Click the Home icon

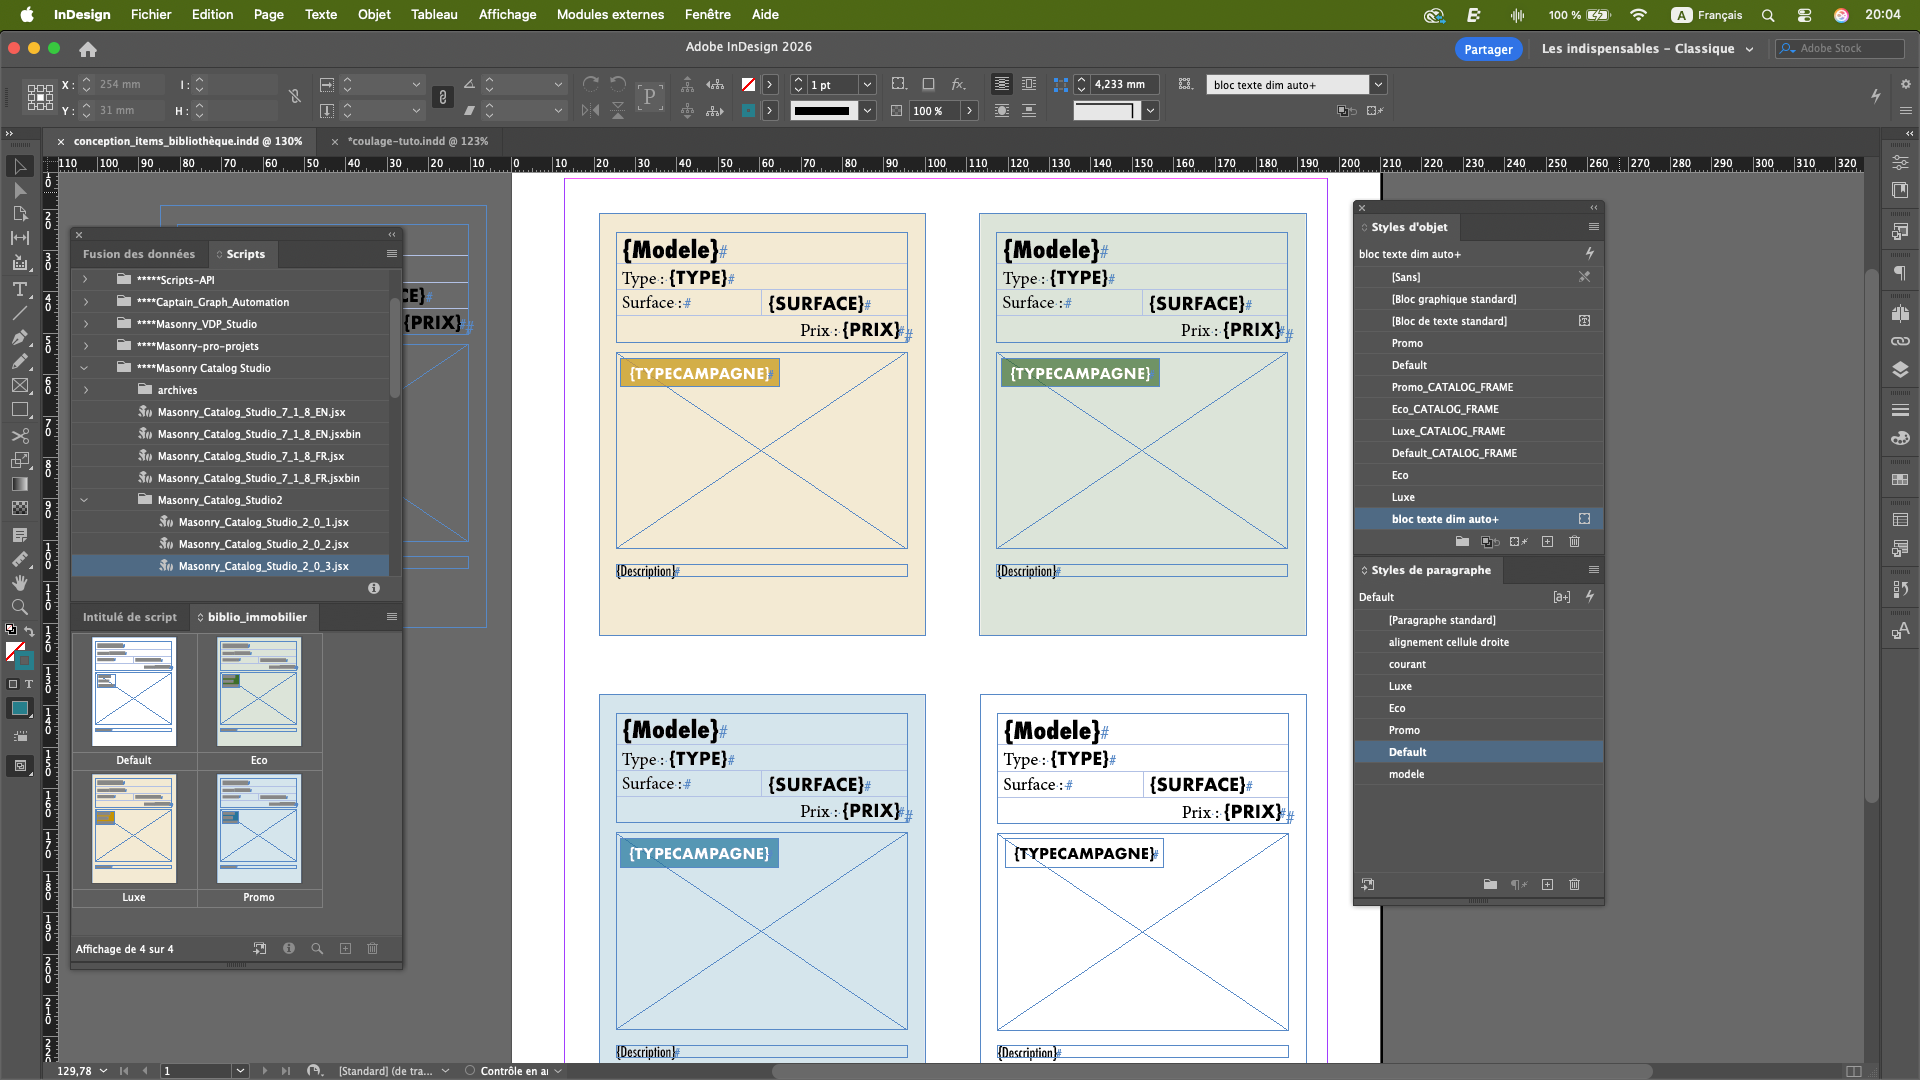tap(88, 49)
